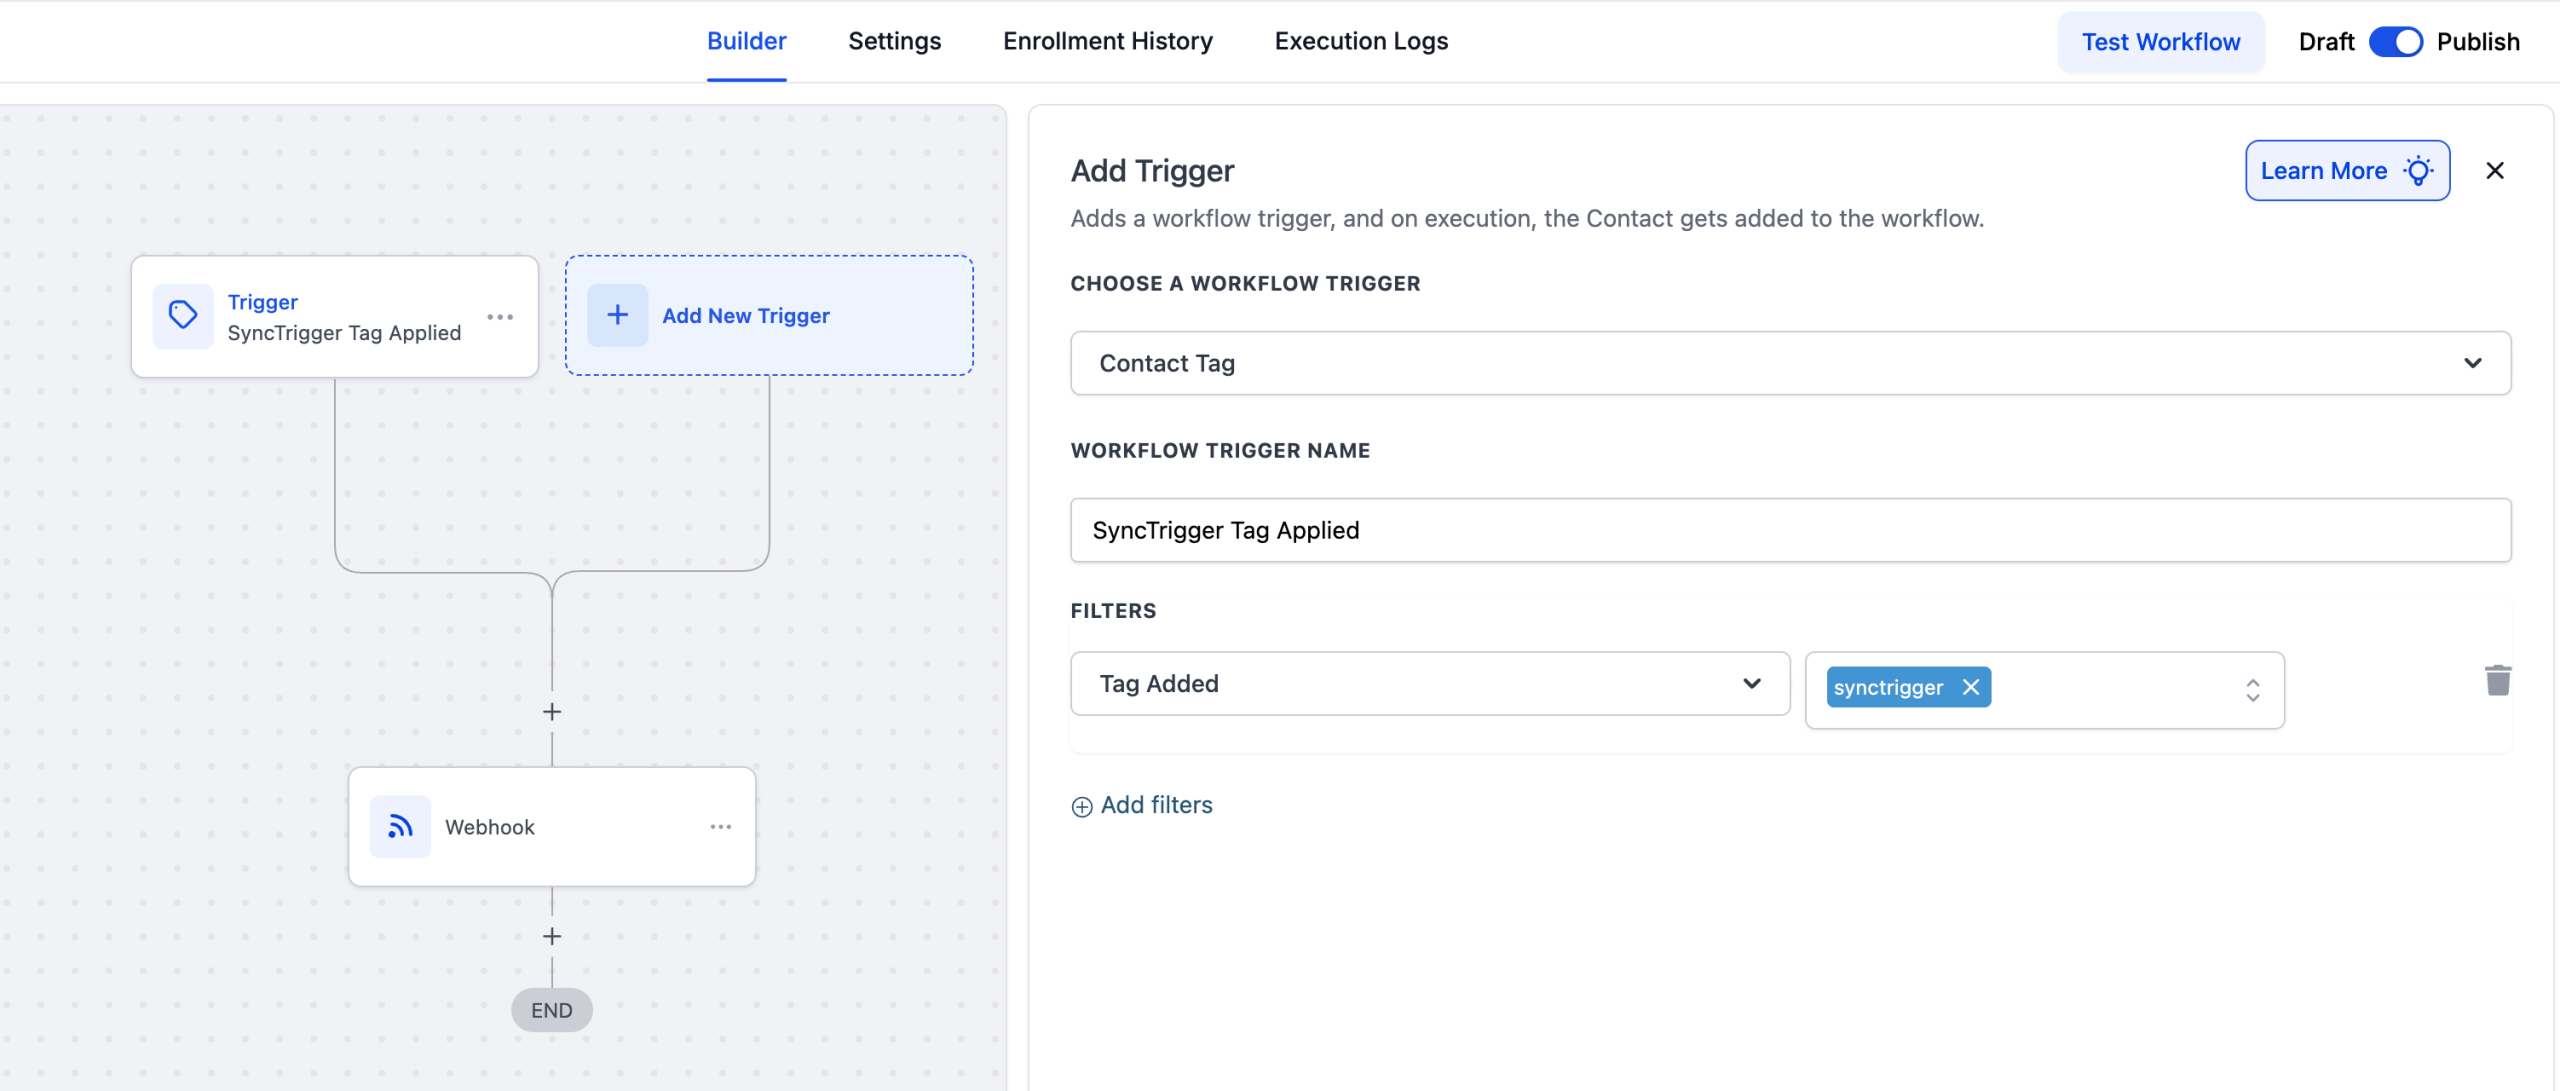Open the Trigger card three-dot menu
Image resolution: width=2560 pixels, height=1091 pixels.
coord(500,317)
